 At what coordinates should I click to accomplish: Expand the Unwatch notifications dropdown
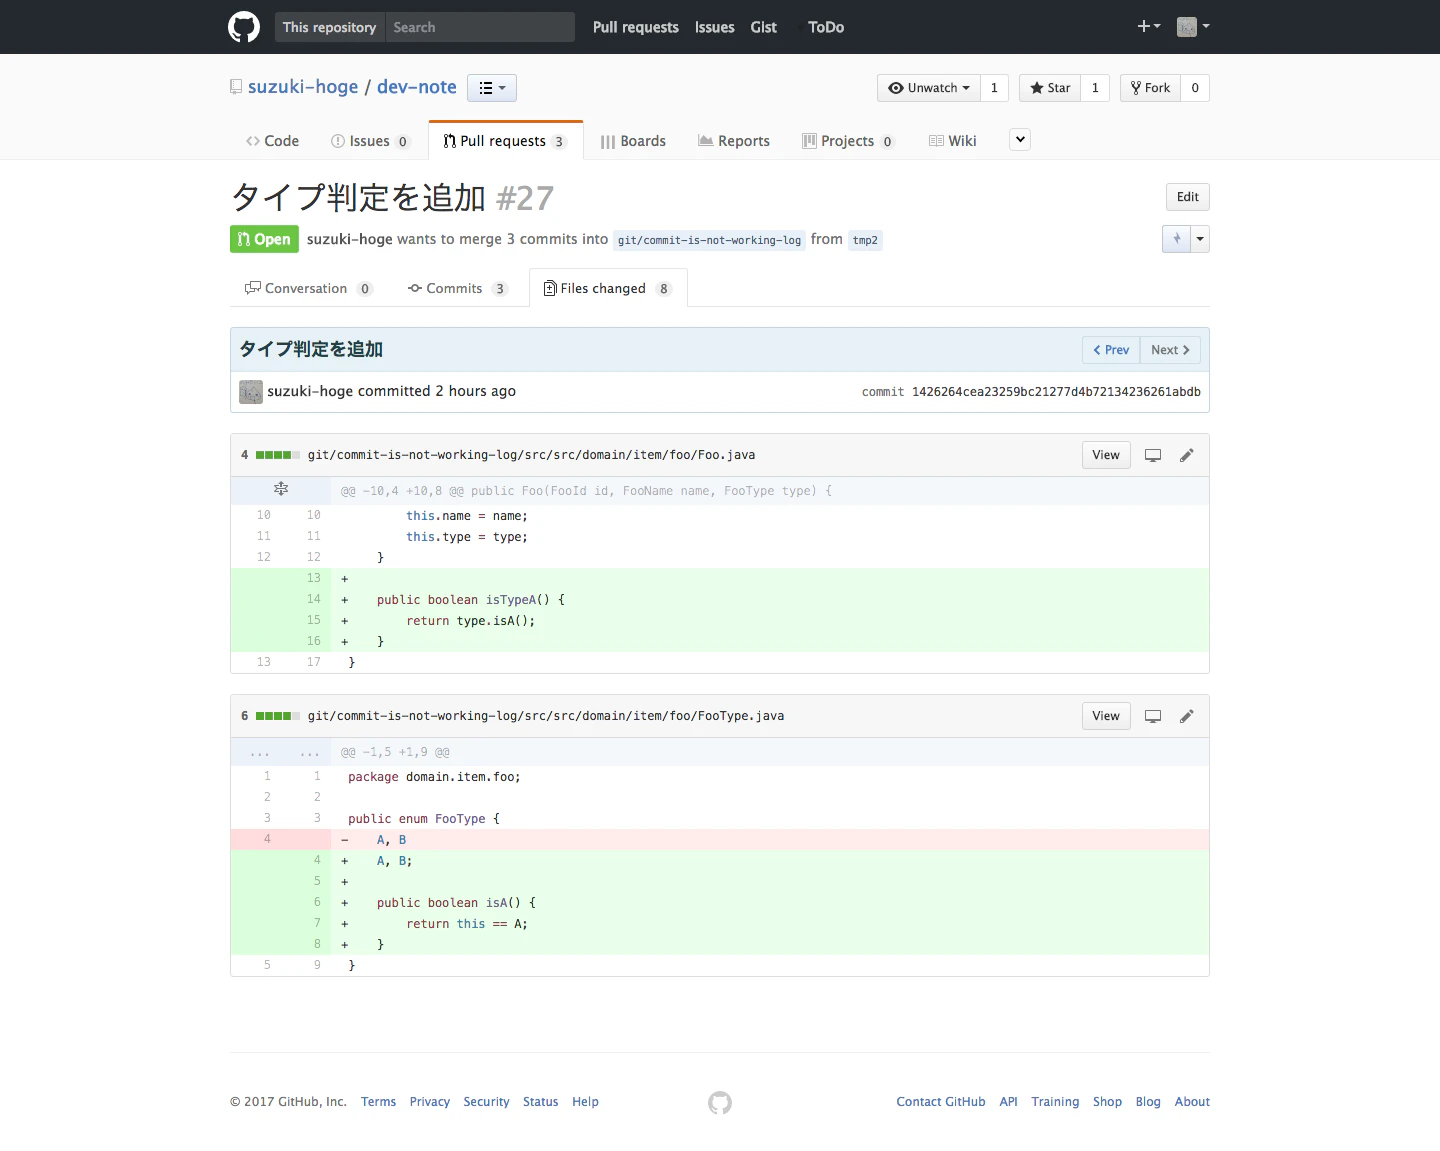pyautogui.click(x=929, y=88)
